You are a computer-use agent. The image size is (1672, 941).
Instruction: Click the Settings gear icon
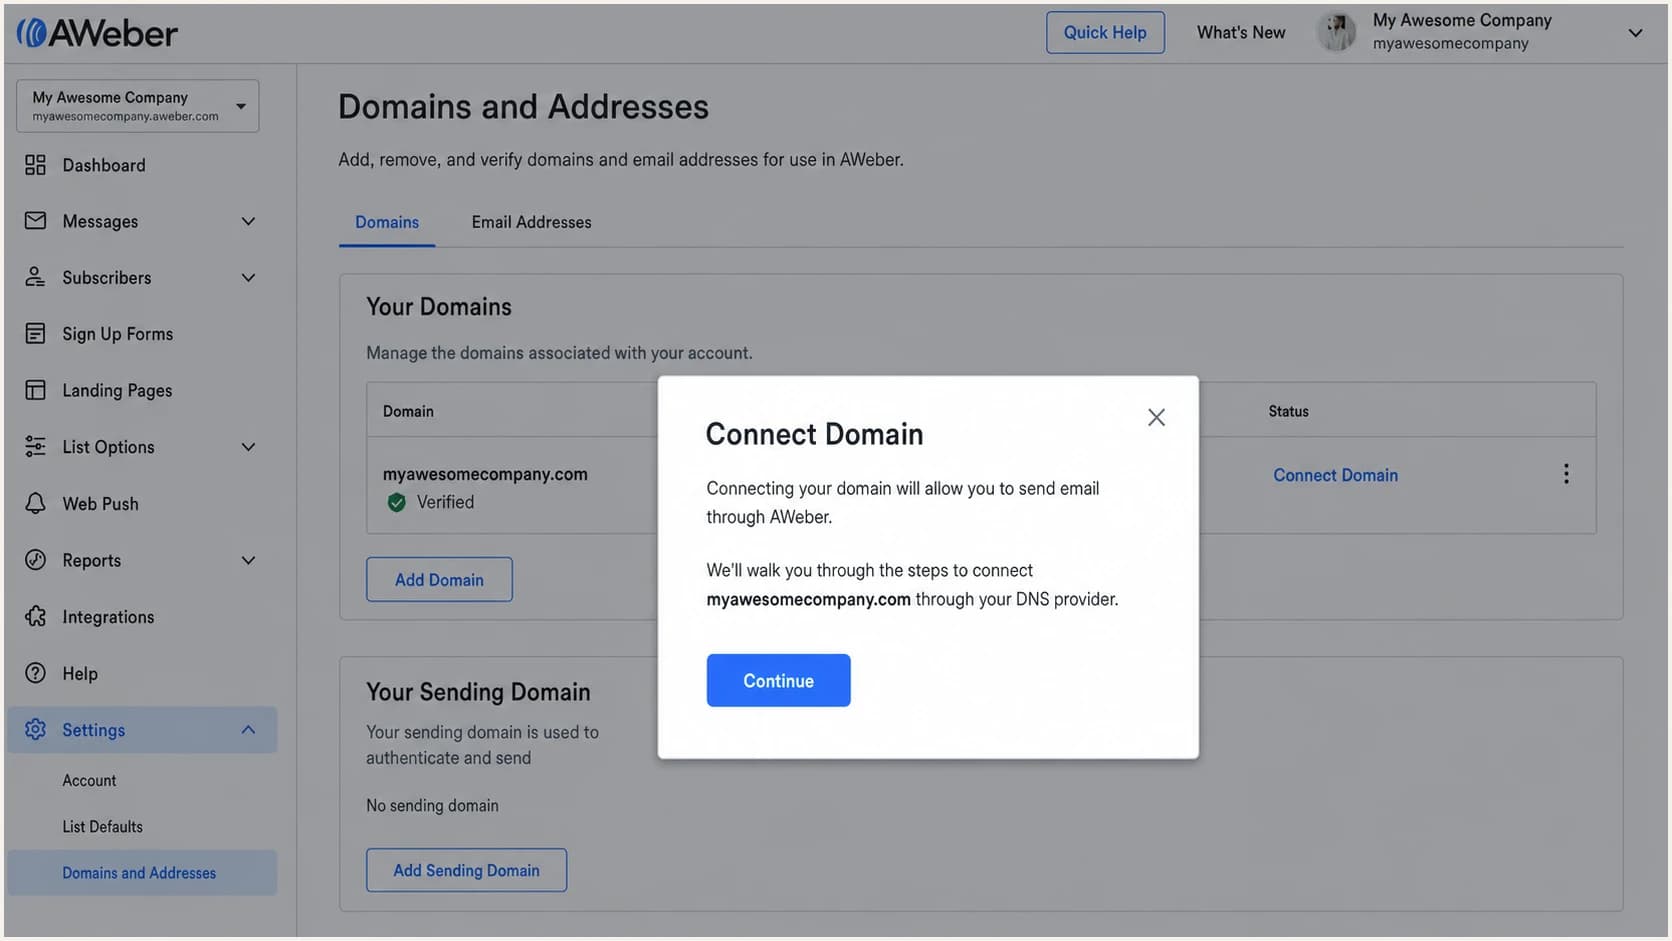35,730
